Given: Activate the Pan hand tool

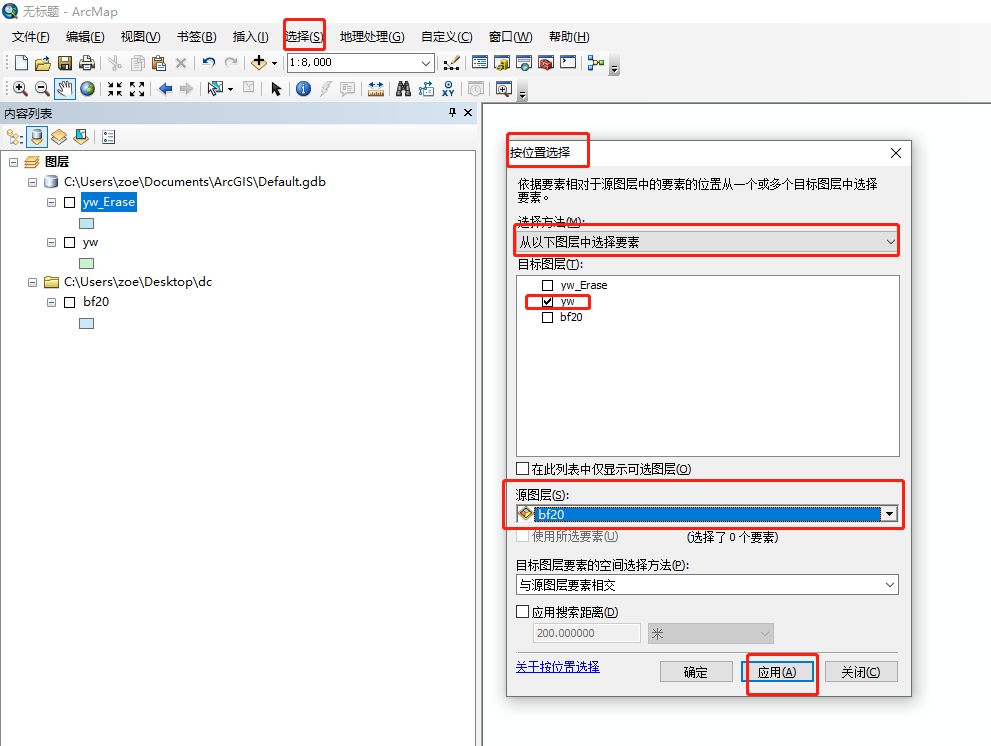Looking at the screenshot, I should tap(64, 89).
